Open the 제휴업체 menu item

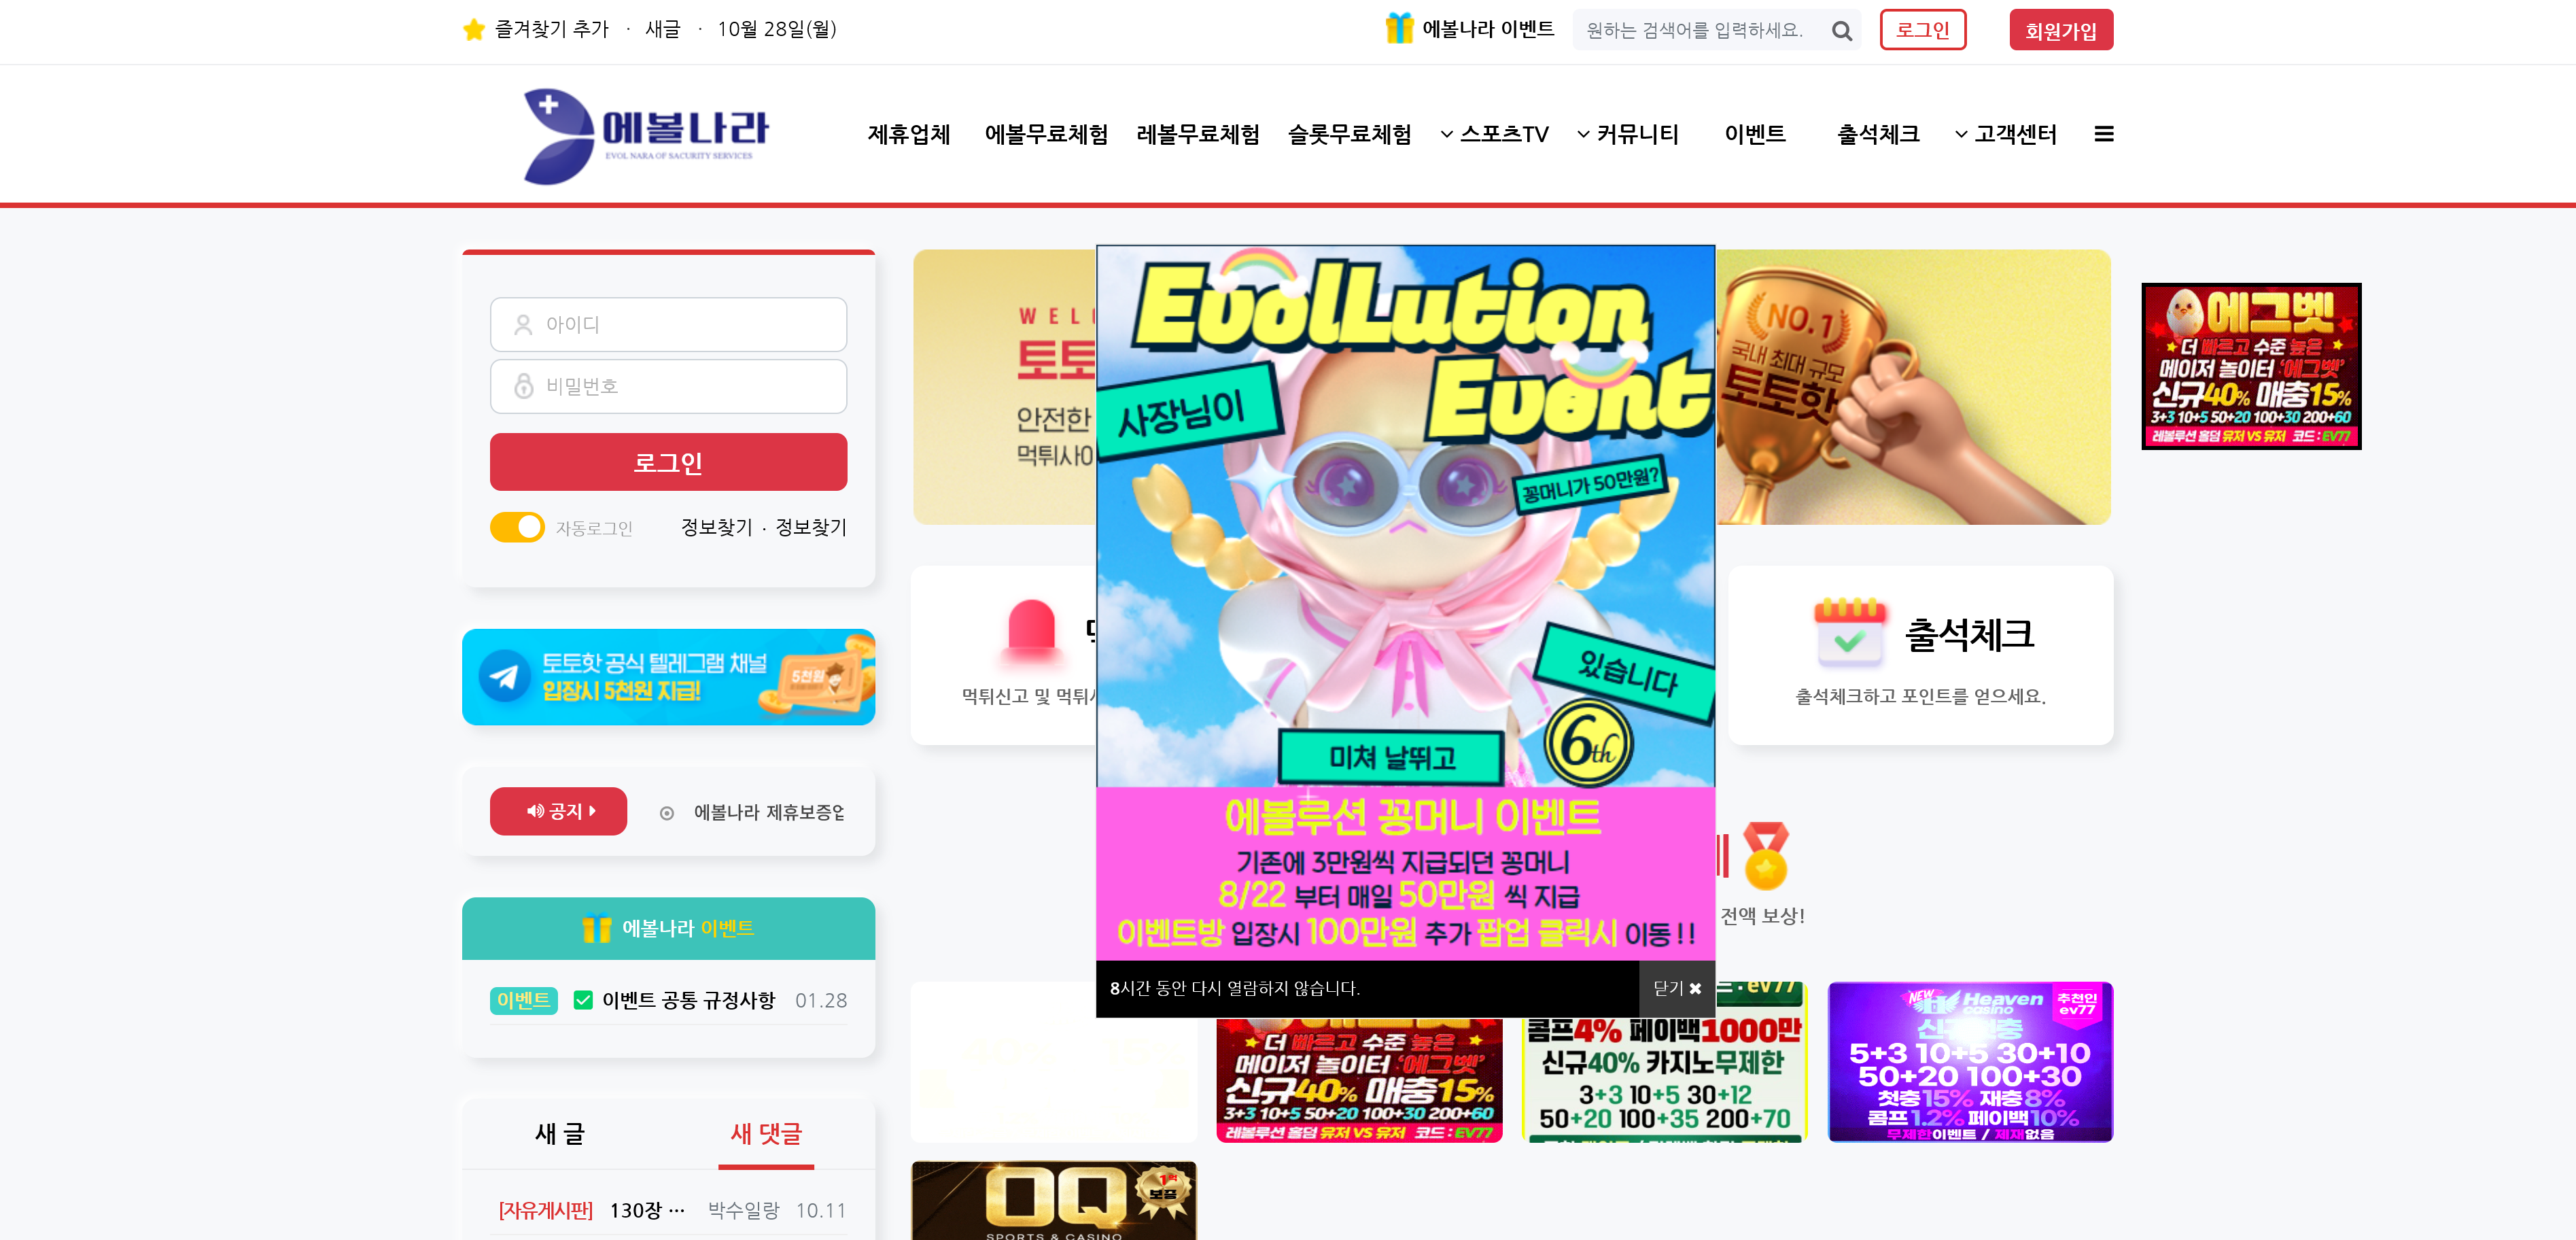click(x=909, y=134)
